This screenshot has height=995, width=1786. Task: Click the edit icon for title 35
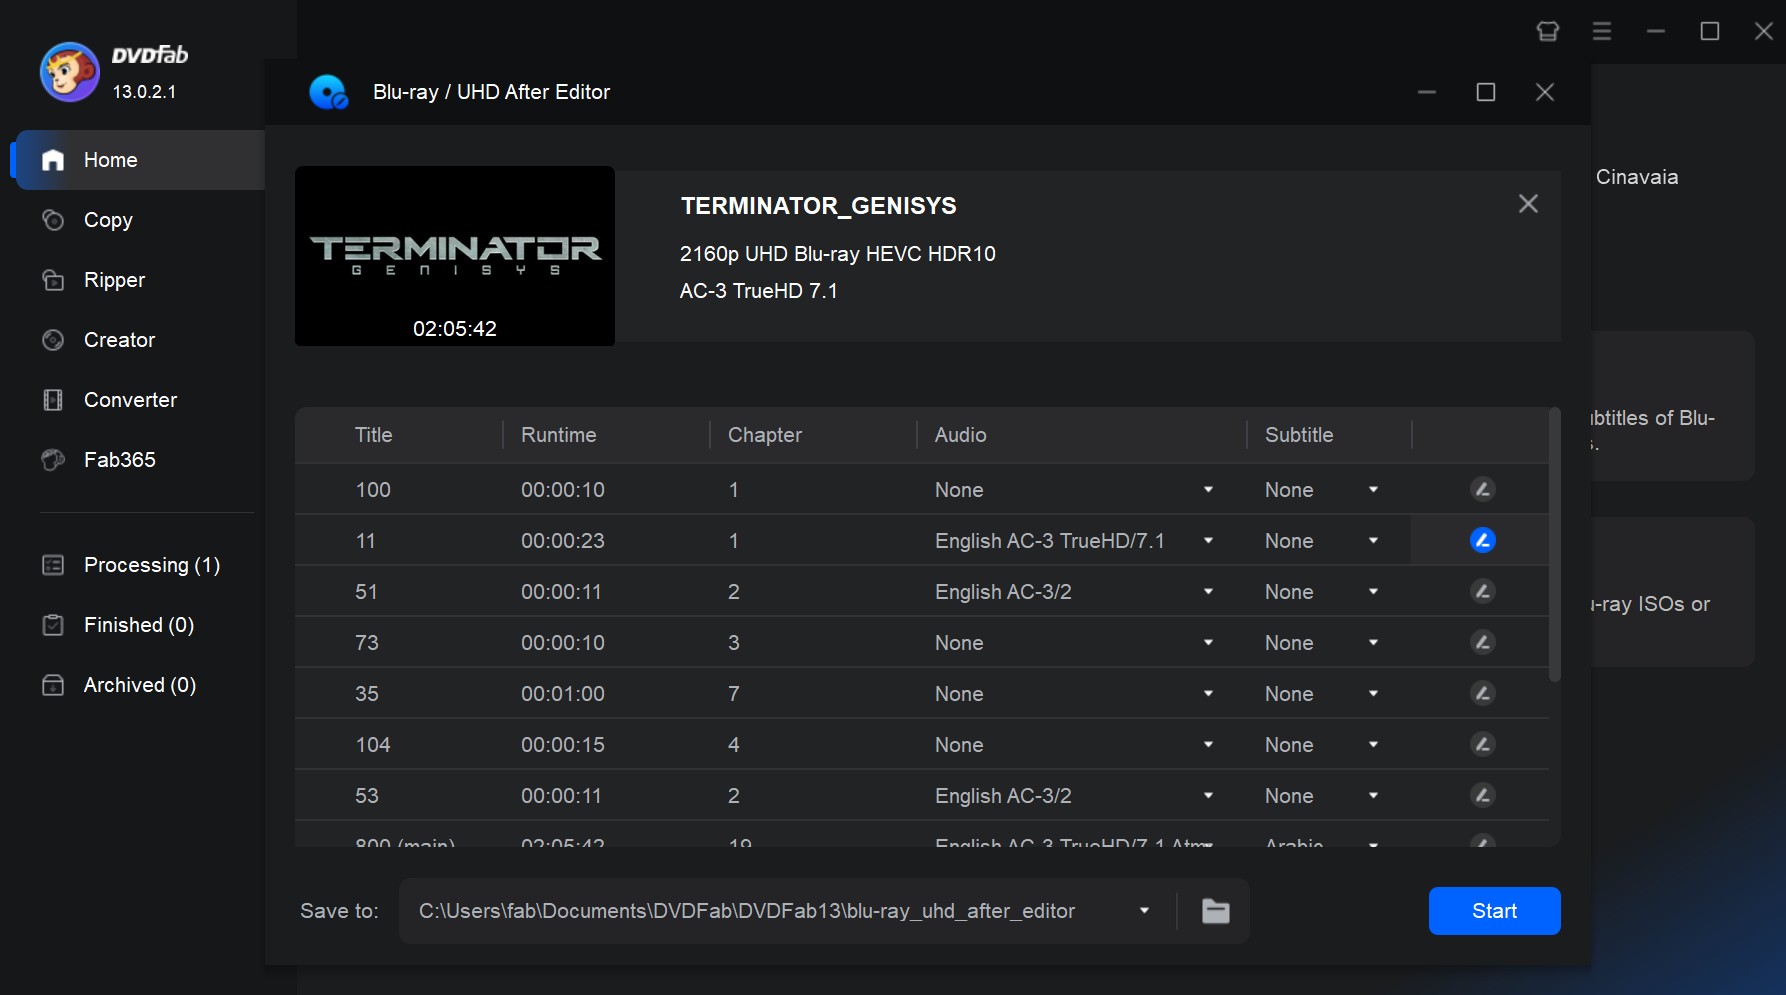tap(1482, 694)
